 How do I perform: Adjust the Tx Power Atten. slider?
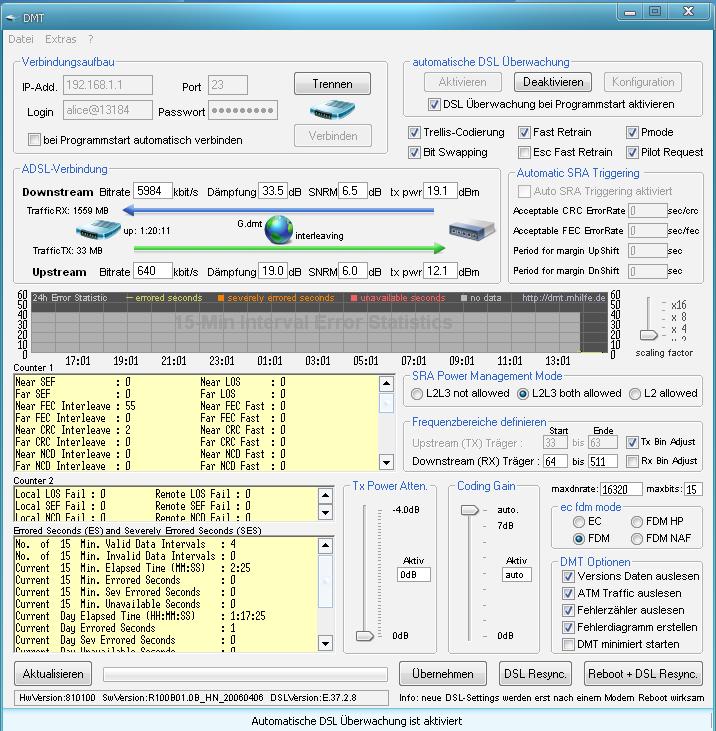tap(365, 634)
